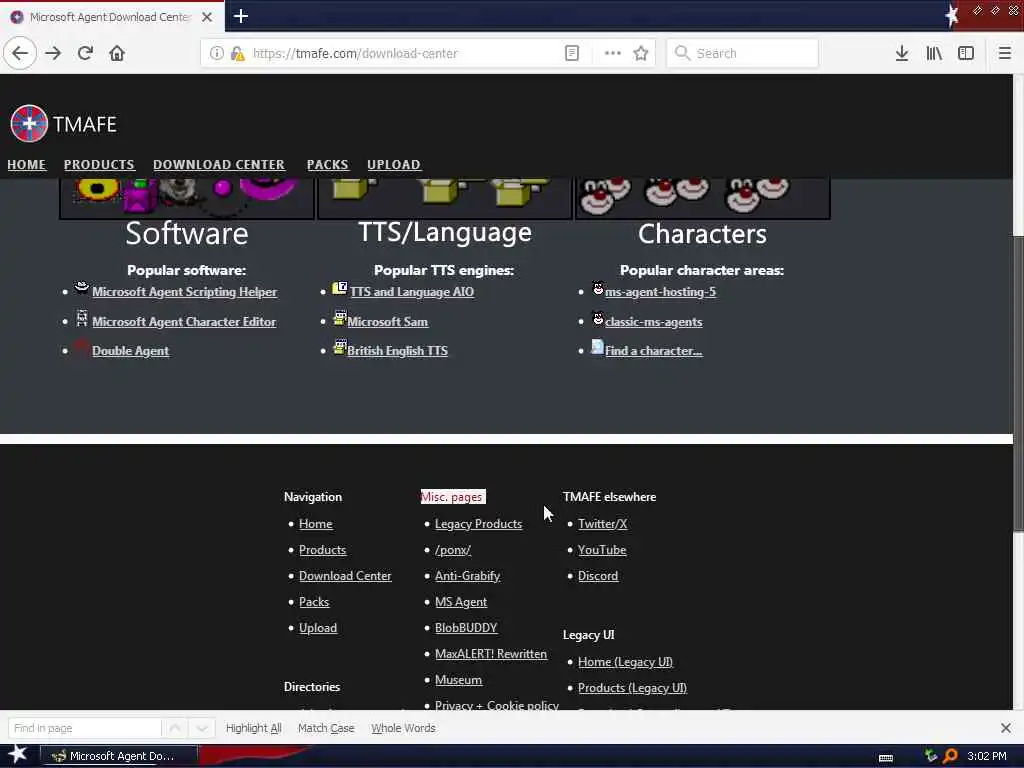1024x768 pixels.
Task: Toggle reader view icon in address bar
Action: tap(571, 53)
